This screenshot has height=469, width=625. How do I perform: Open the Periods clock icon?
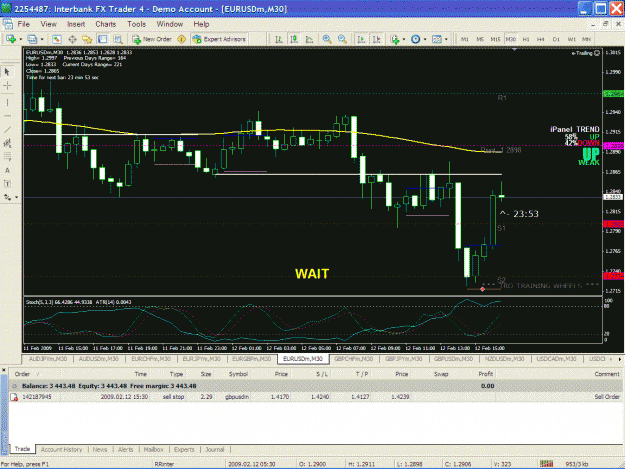click(x=416, y=39)
